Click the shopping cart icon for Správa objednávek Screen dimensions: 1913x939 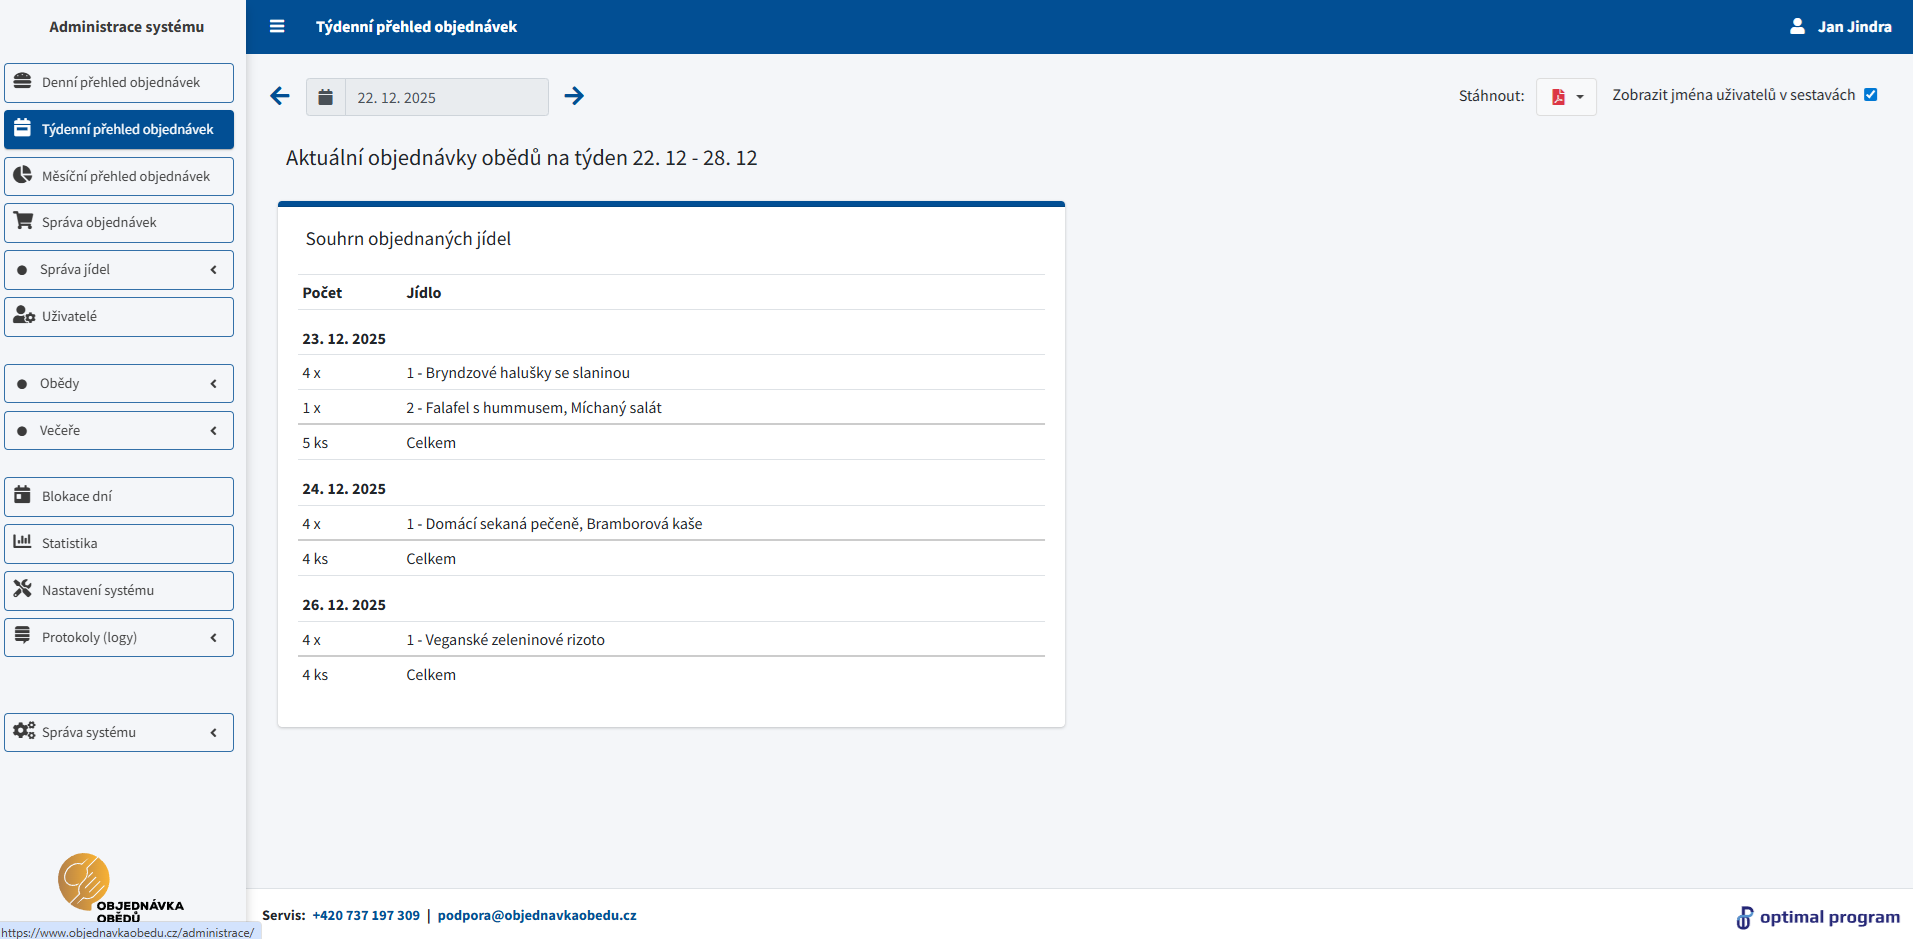coord(23,221)
